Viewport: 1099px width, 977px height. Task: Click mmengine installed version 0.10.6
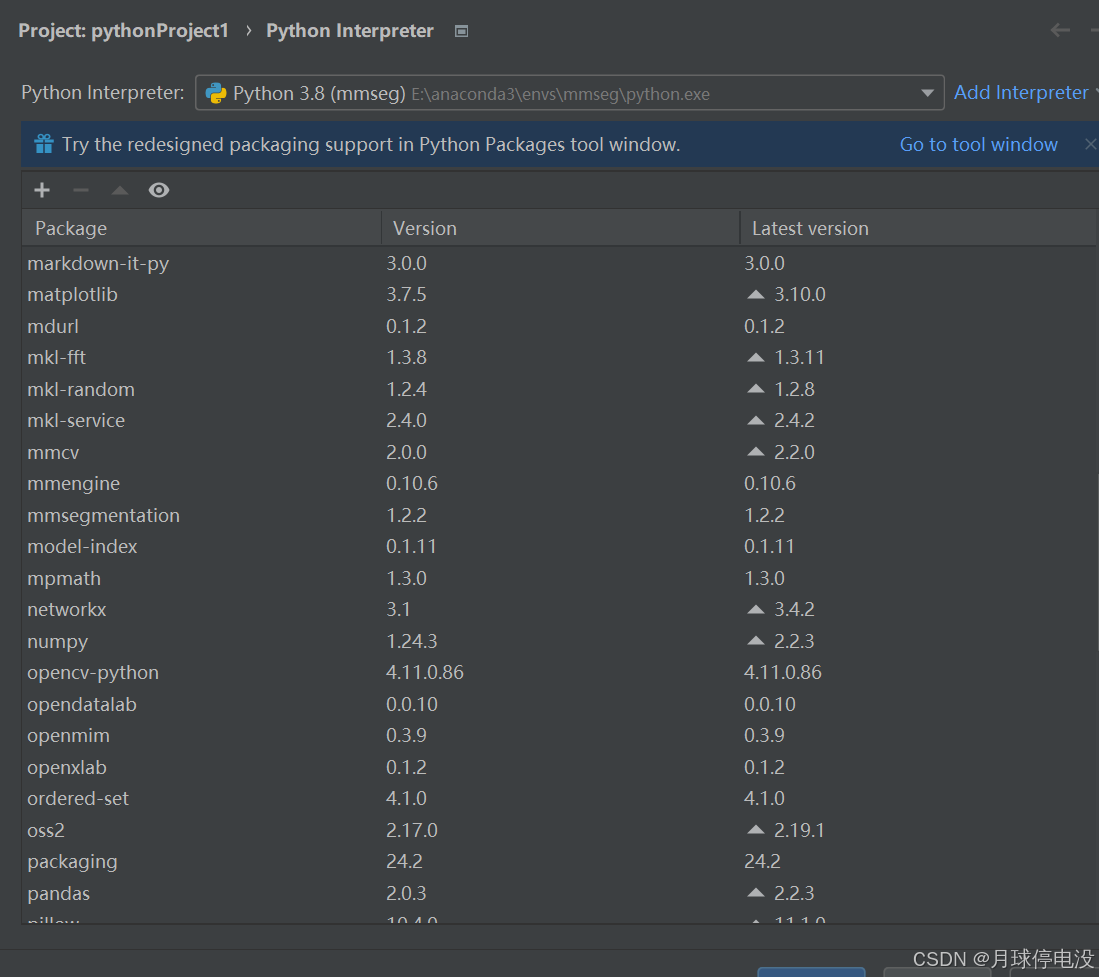coord(411,484)
